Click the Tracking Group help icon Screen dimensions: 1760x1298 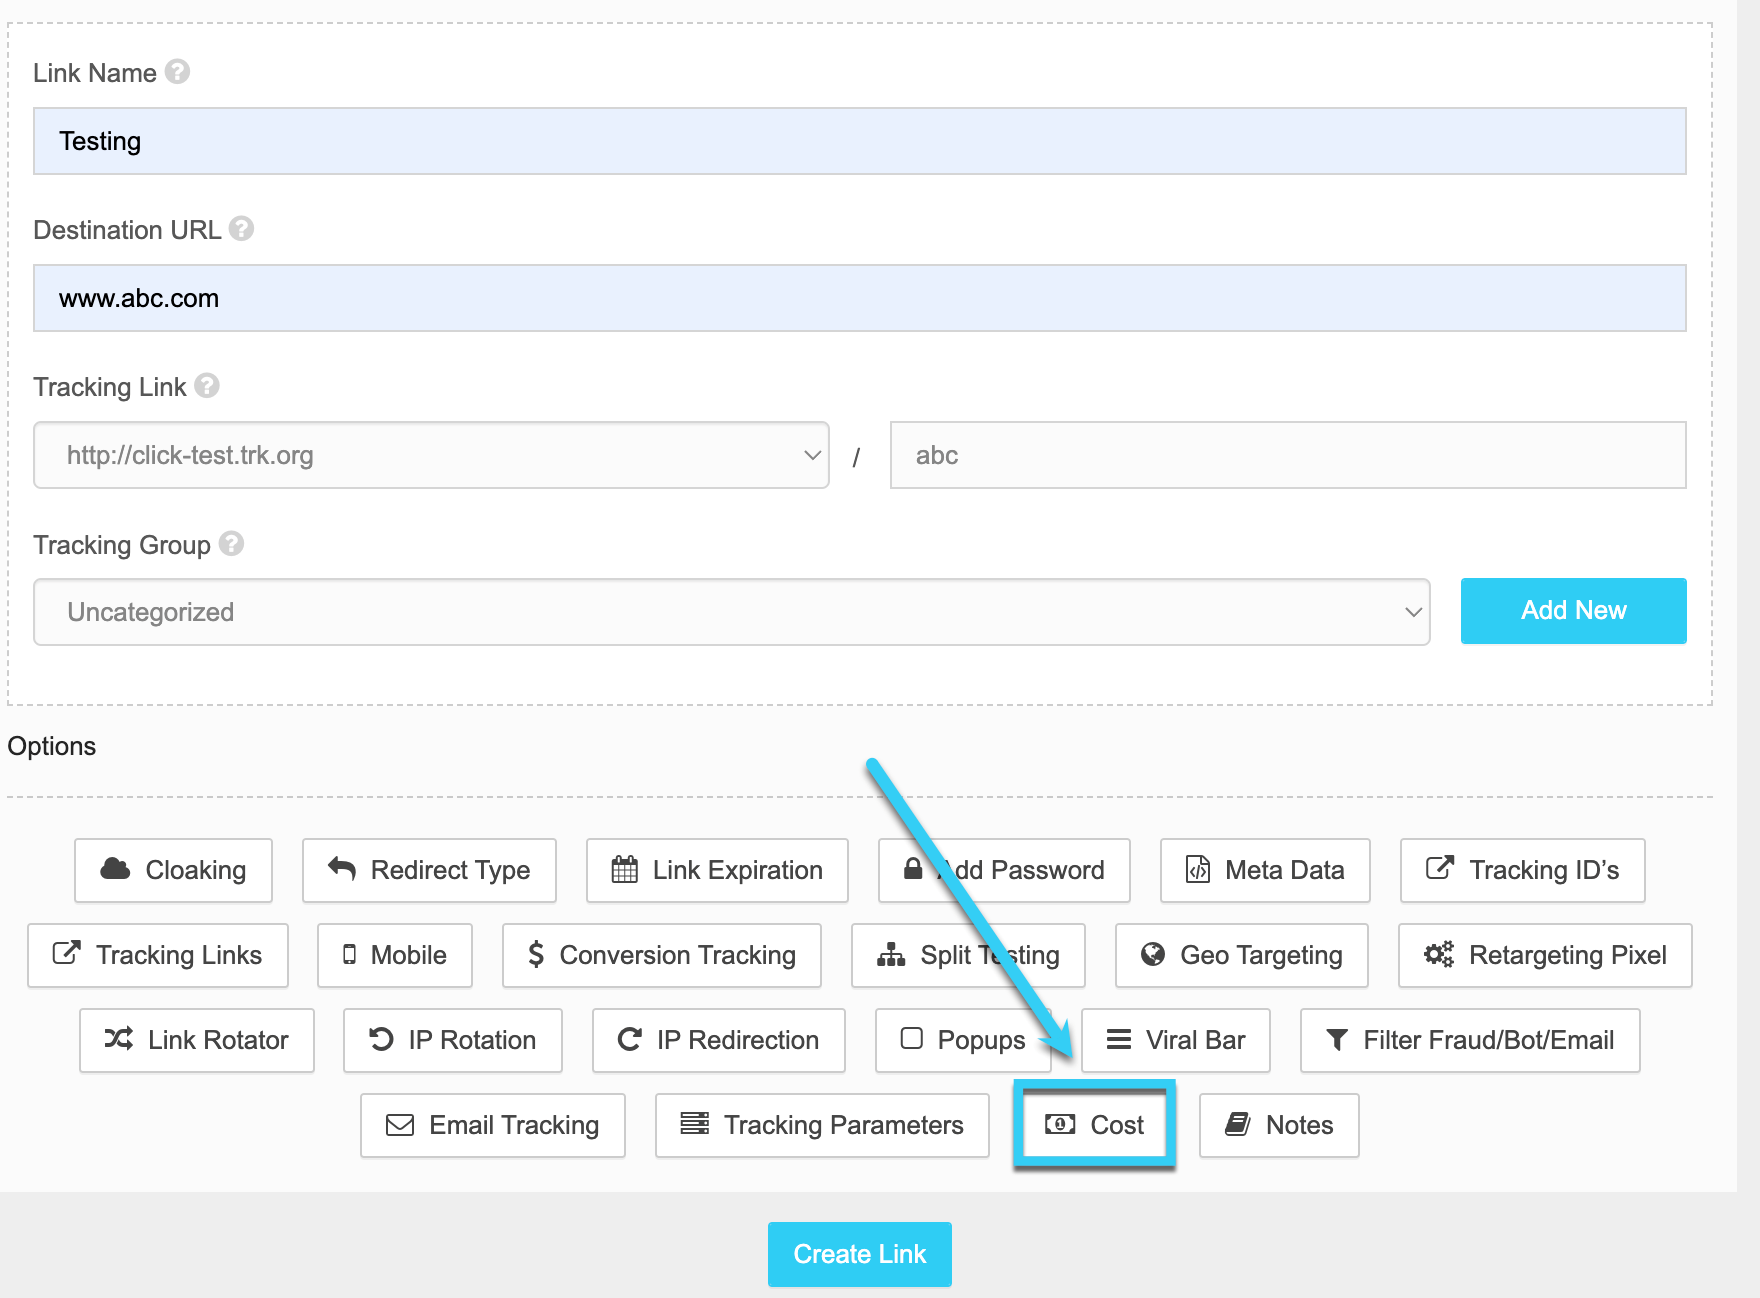coord(231,544)
